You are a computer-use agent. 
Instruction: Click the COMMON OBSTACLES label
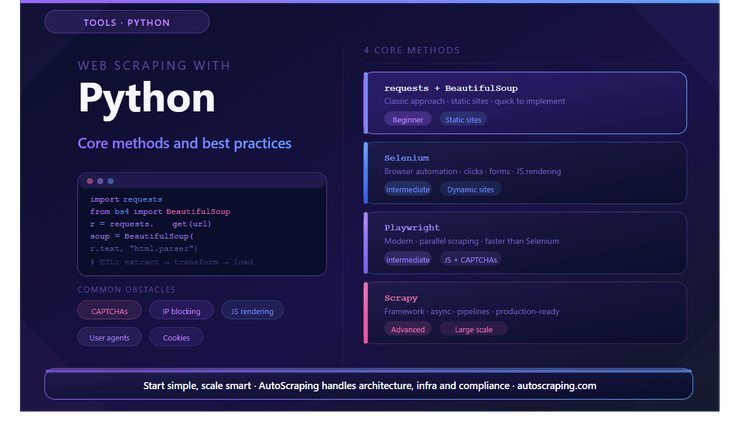pos(127,289)
